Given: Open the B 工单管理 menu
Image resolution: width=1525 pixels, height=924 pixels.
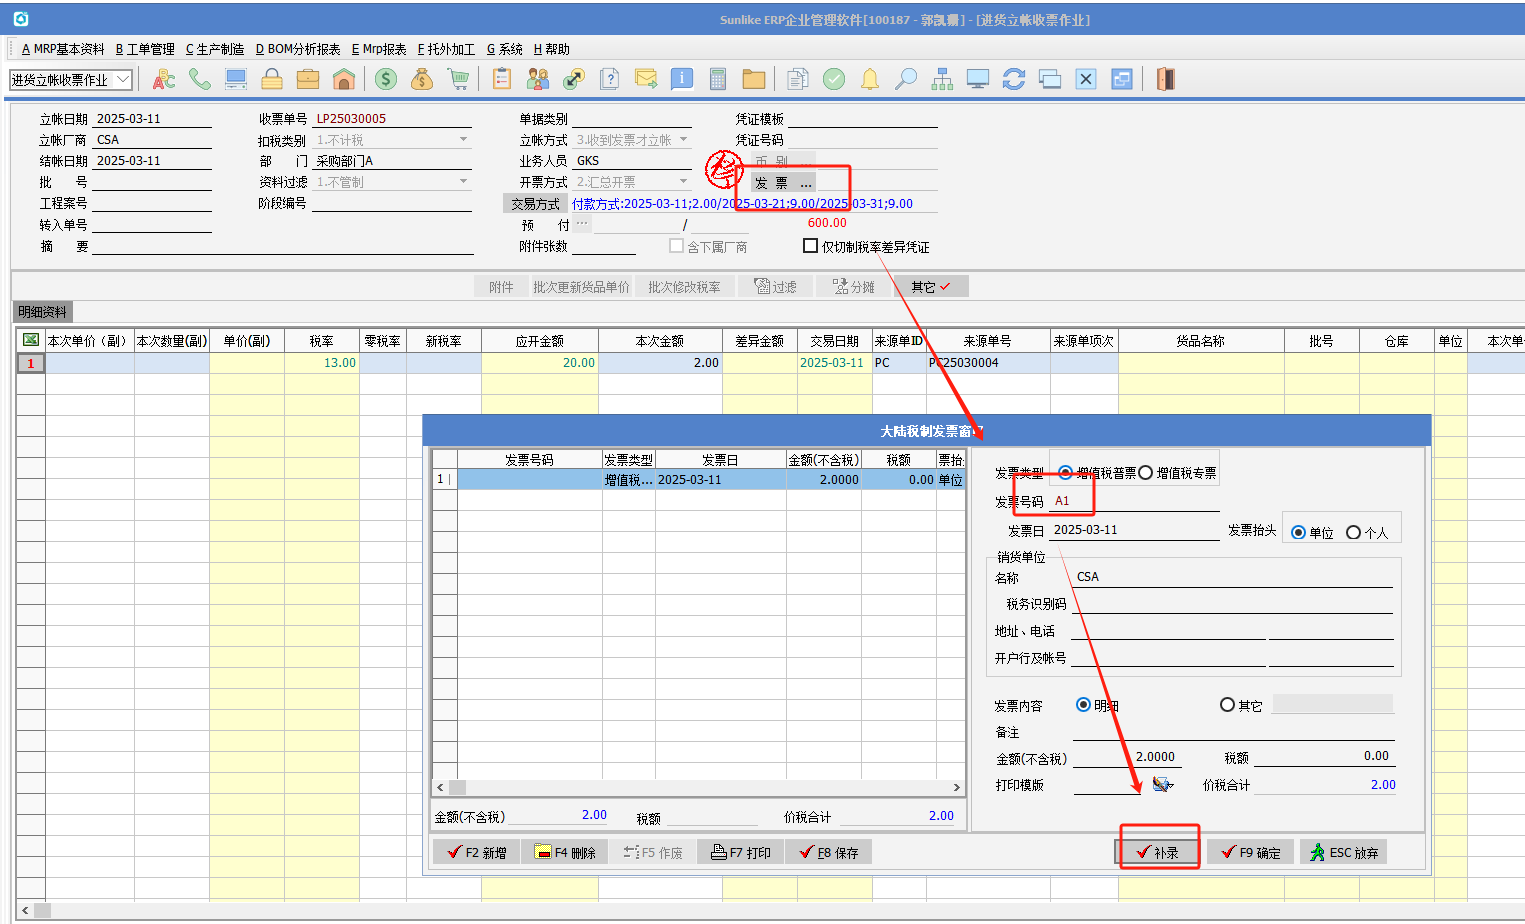Looking at the screenshot, I should tap(145, 49).
